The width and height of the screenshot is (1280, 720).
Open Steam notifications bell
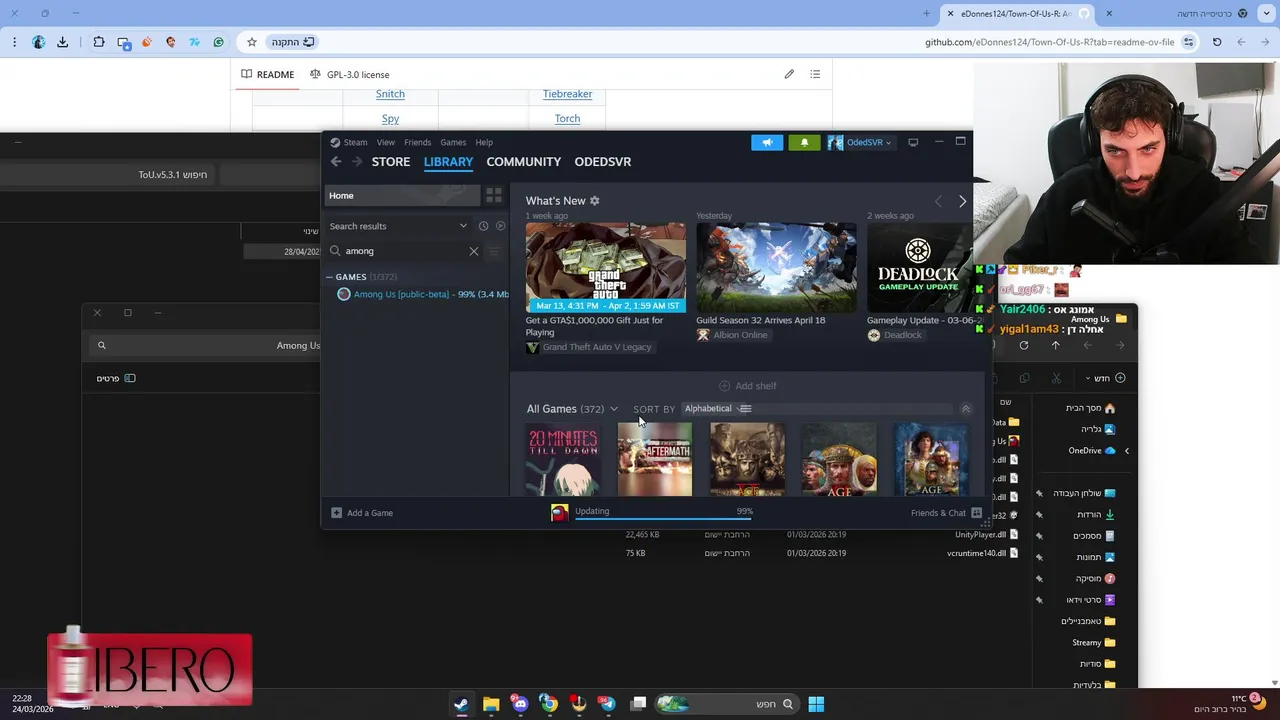point(804,142)
